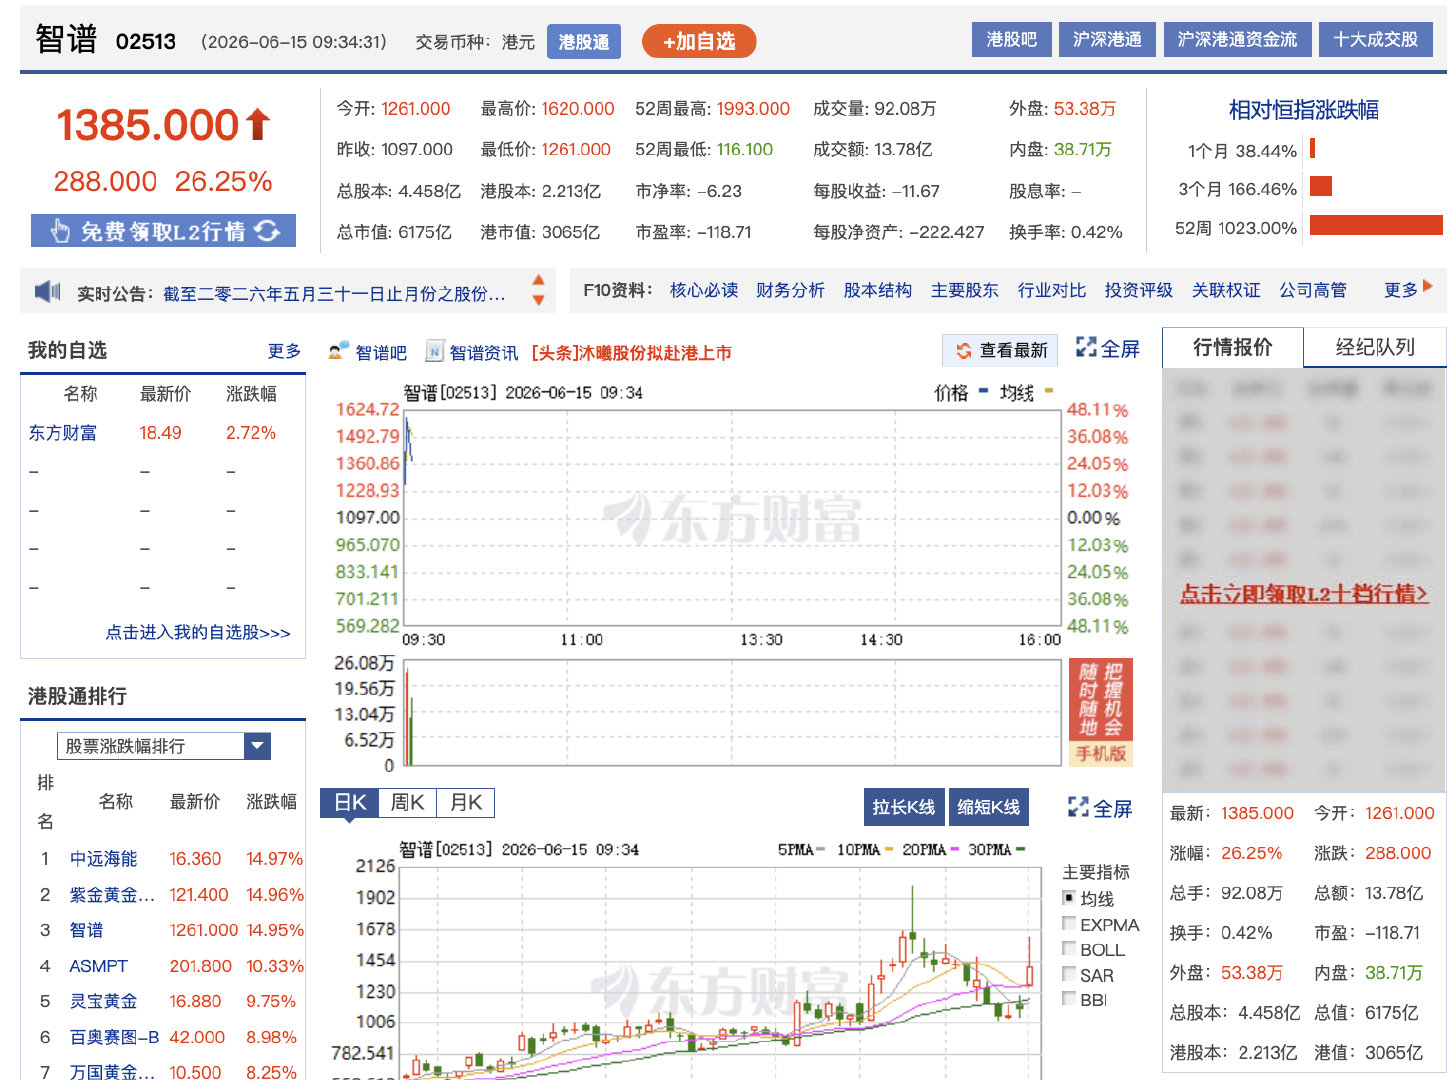Viewport: 1455px width, 1080px height.
Task: Click the 头条 沐曦股份拟赴港上市 headline
Action: point(631,353)
